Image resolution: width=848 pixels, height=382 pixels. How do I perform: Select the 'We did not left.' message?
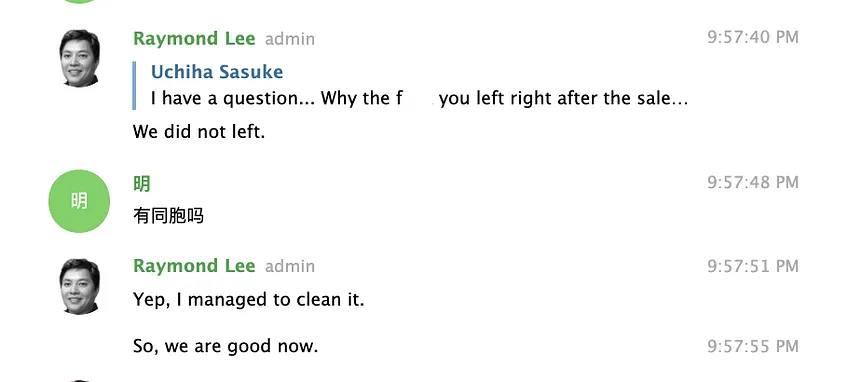pos(199,131)
